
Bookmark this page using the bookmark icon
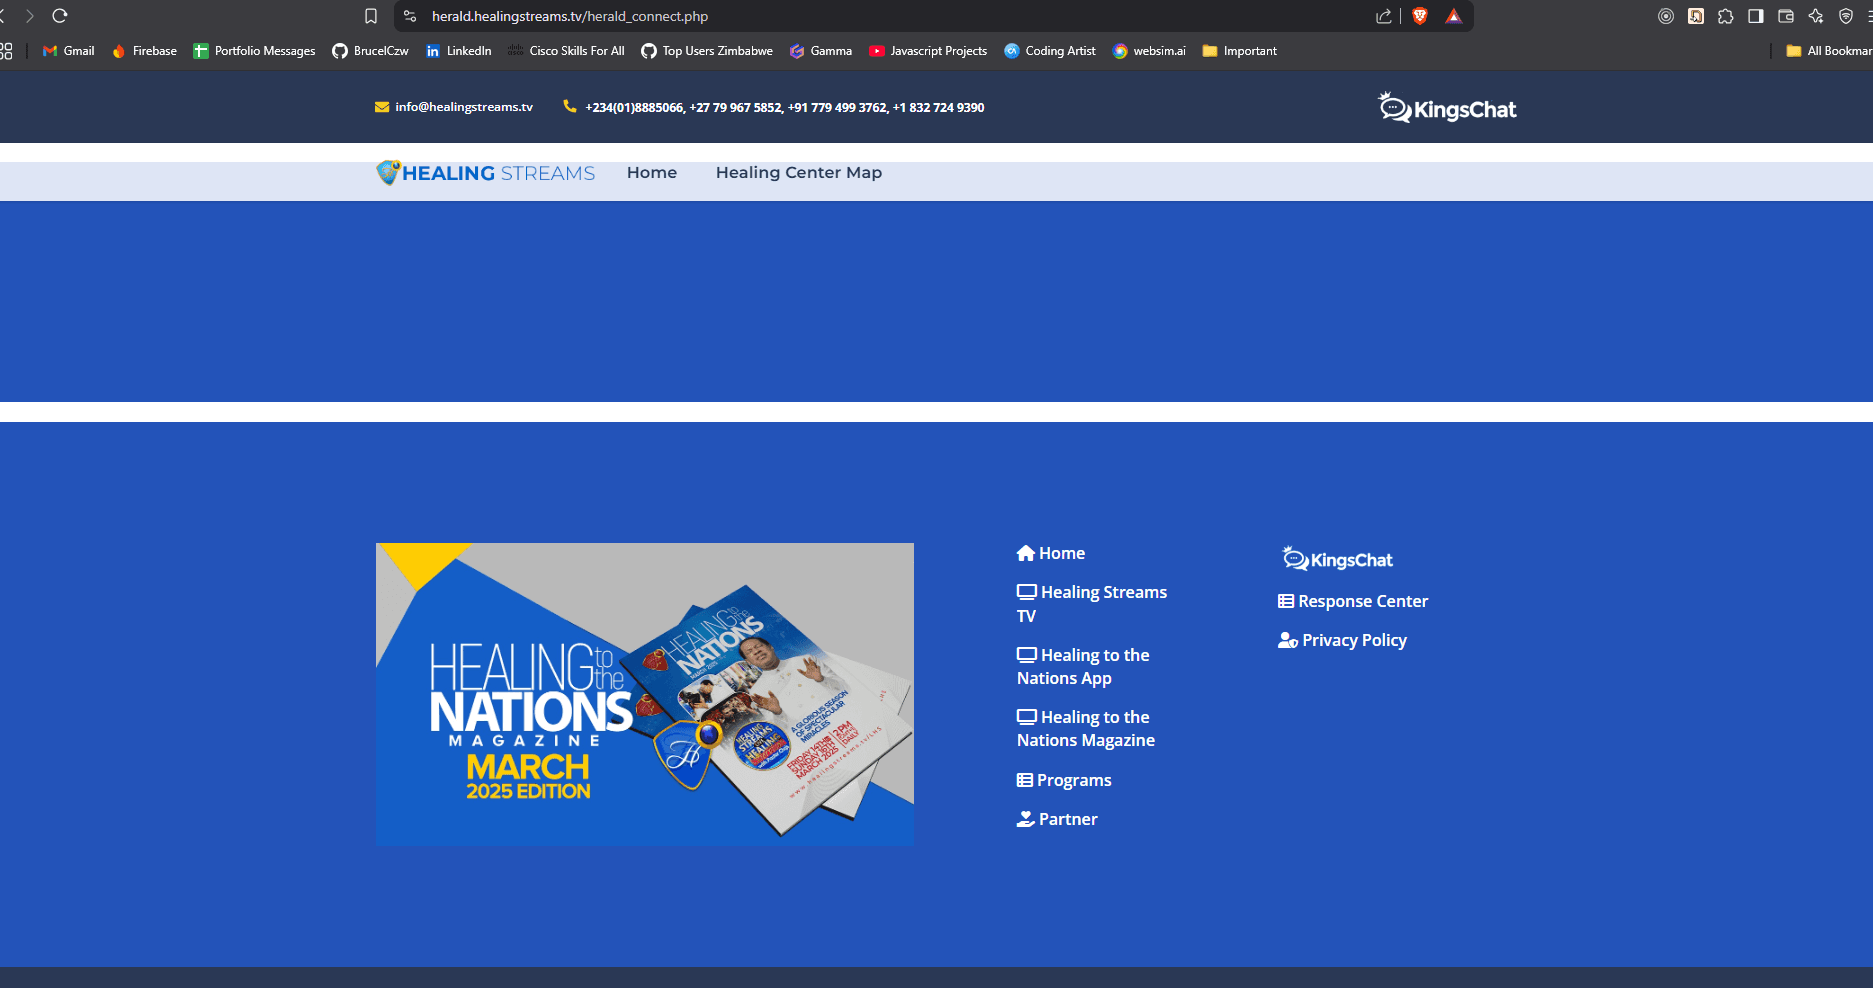pos(371,16)
